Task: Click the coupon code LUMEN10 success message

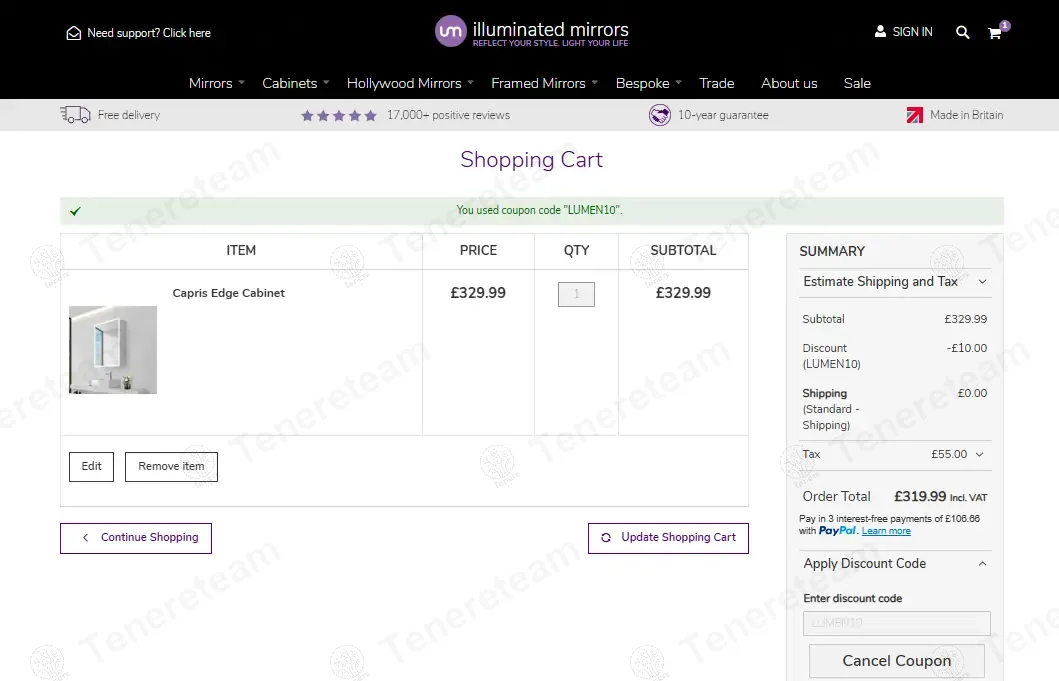Action: click(x=539, y=210)
